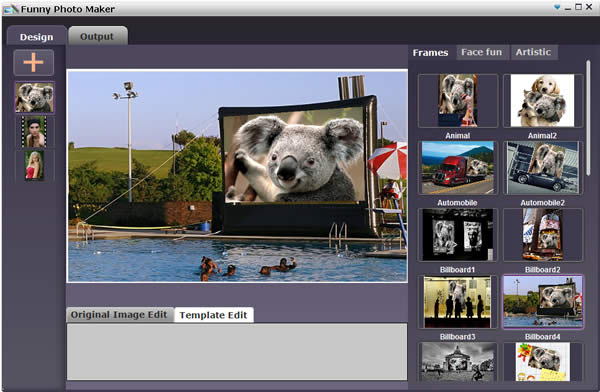Viewport: 600px width, 392px height.
Task: Click the Template Edit tab
Action: 213,315
